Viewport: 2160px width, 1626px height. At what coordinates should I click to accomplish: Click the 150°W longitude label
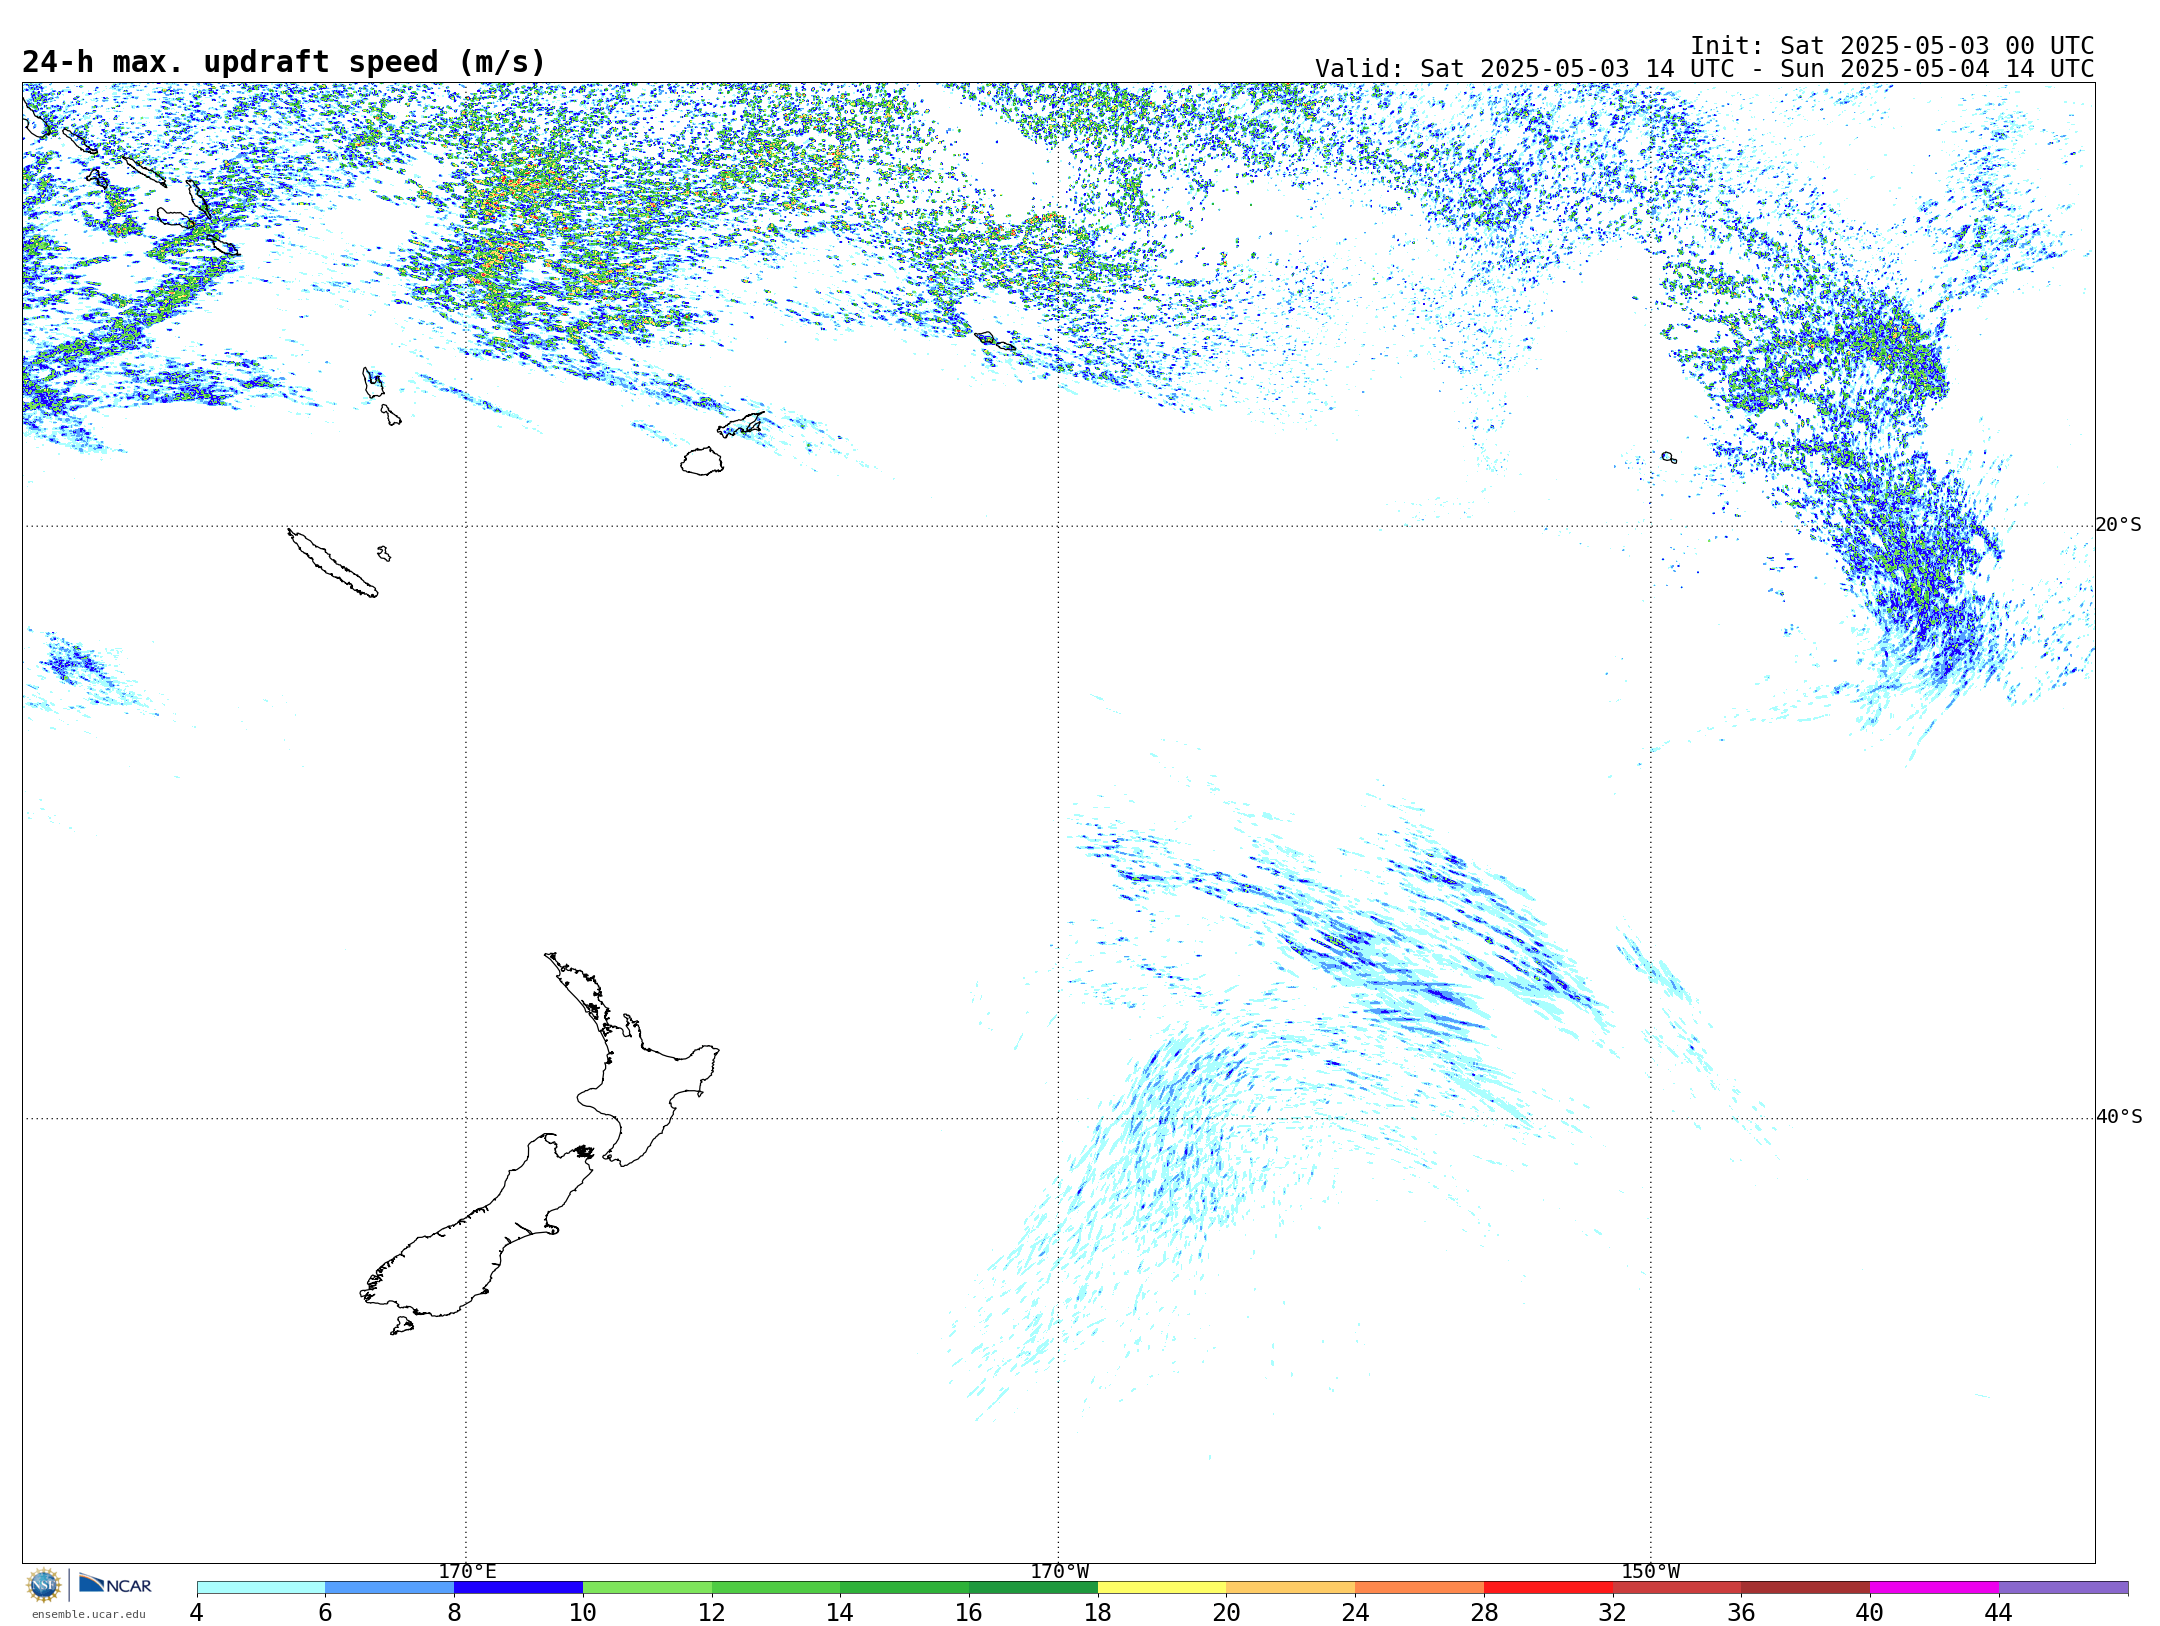(1651, 1572)
